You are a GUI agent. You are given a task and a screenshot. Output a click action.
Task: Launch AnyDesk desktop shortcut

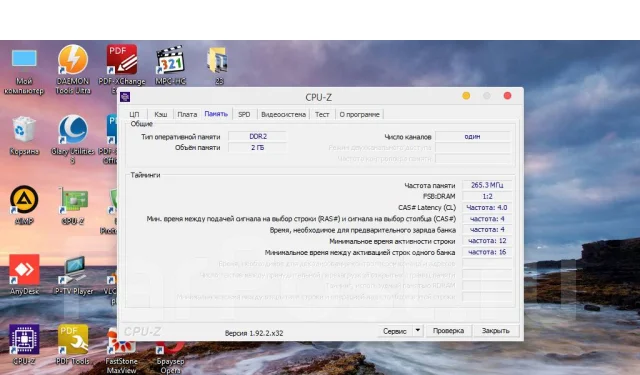(x=24, y=274)
